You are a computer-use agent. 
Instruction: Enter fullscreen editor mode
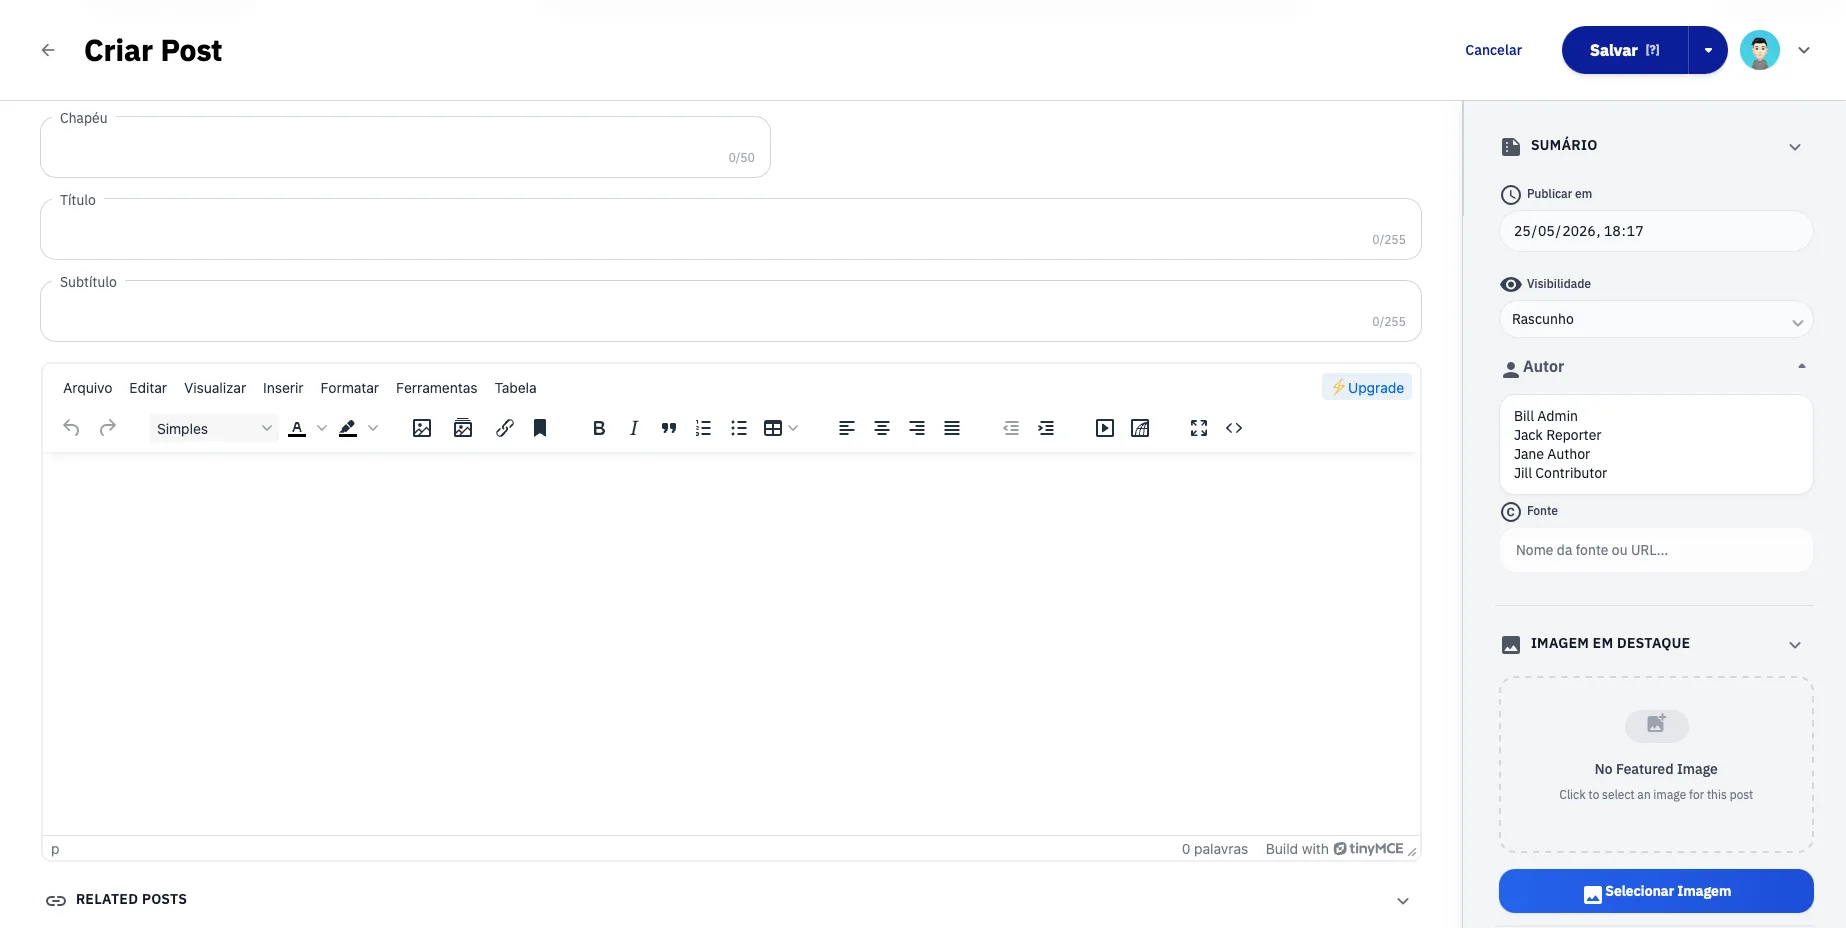pos(1199,428)
